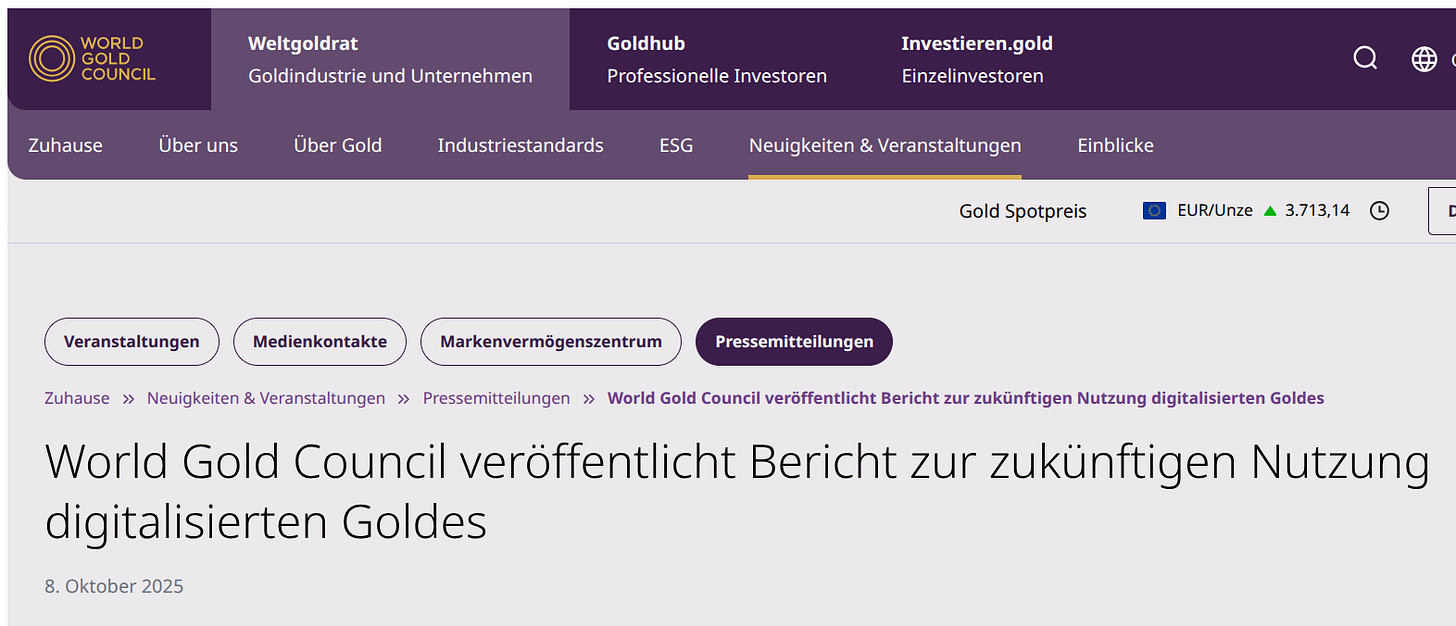Click the 3.713,14 gold price value
The width and height of the screenshot is (1456, 626).
tap(1317, 211)
